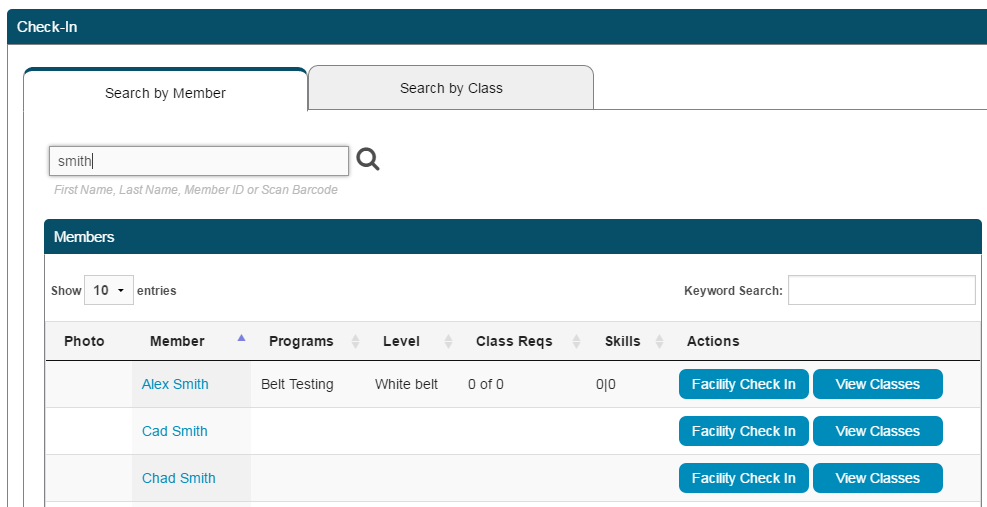
Task: Sort table by Member column arrow
Action: (x=241, y=339)
